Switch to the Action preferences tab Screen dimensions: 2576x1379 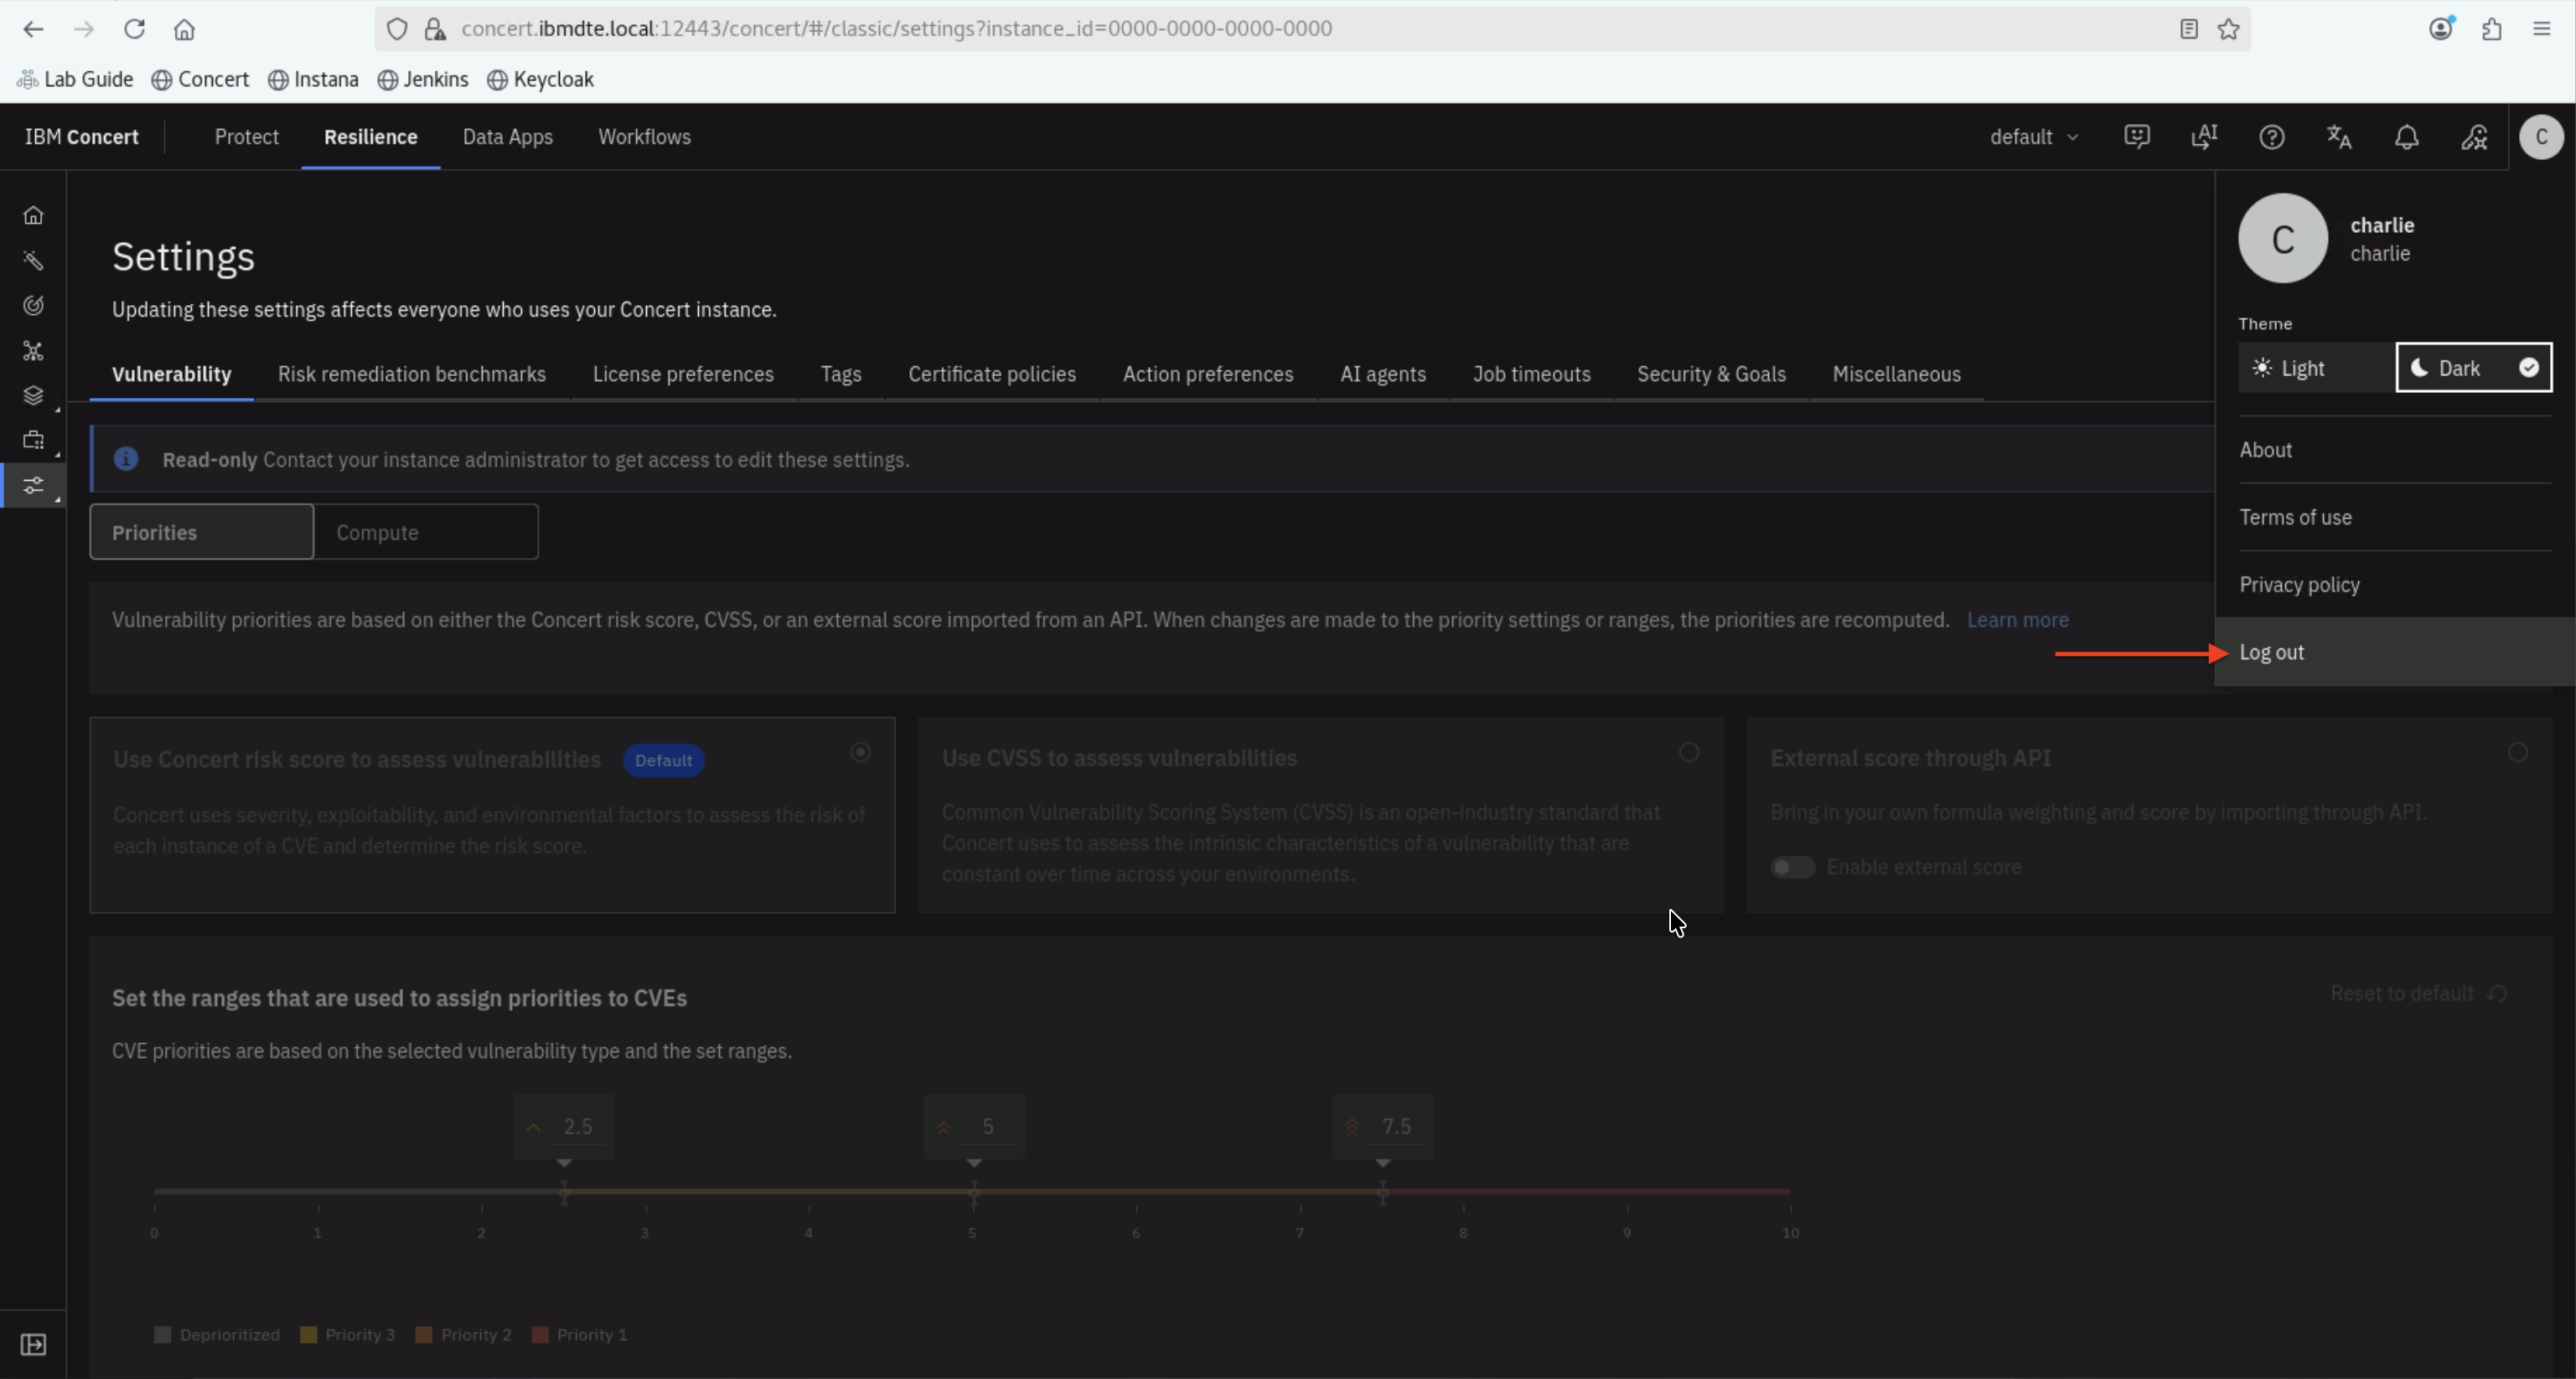(x=1208, y=374)
